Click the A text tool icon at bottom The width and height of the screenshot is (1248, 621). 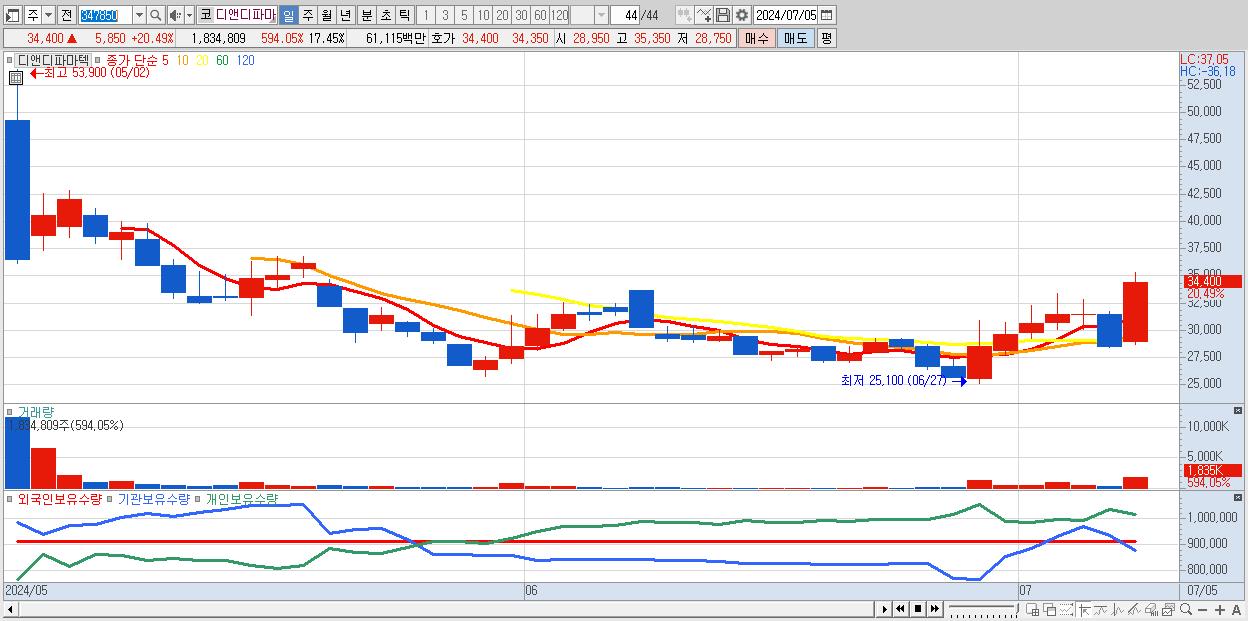coord(1237,610)
